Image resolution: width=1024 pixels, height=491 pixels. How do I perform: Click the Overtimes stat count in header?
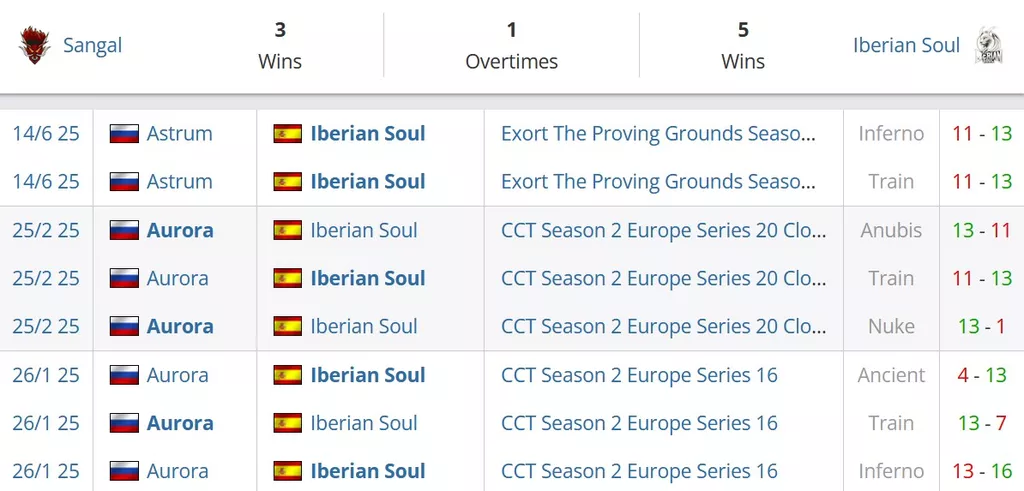(x=511, y=30)
